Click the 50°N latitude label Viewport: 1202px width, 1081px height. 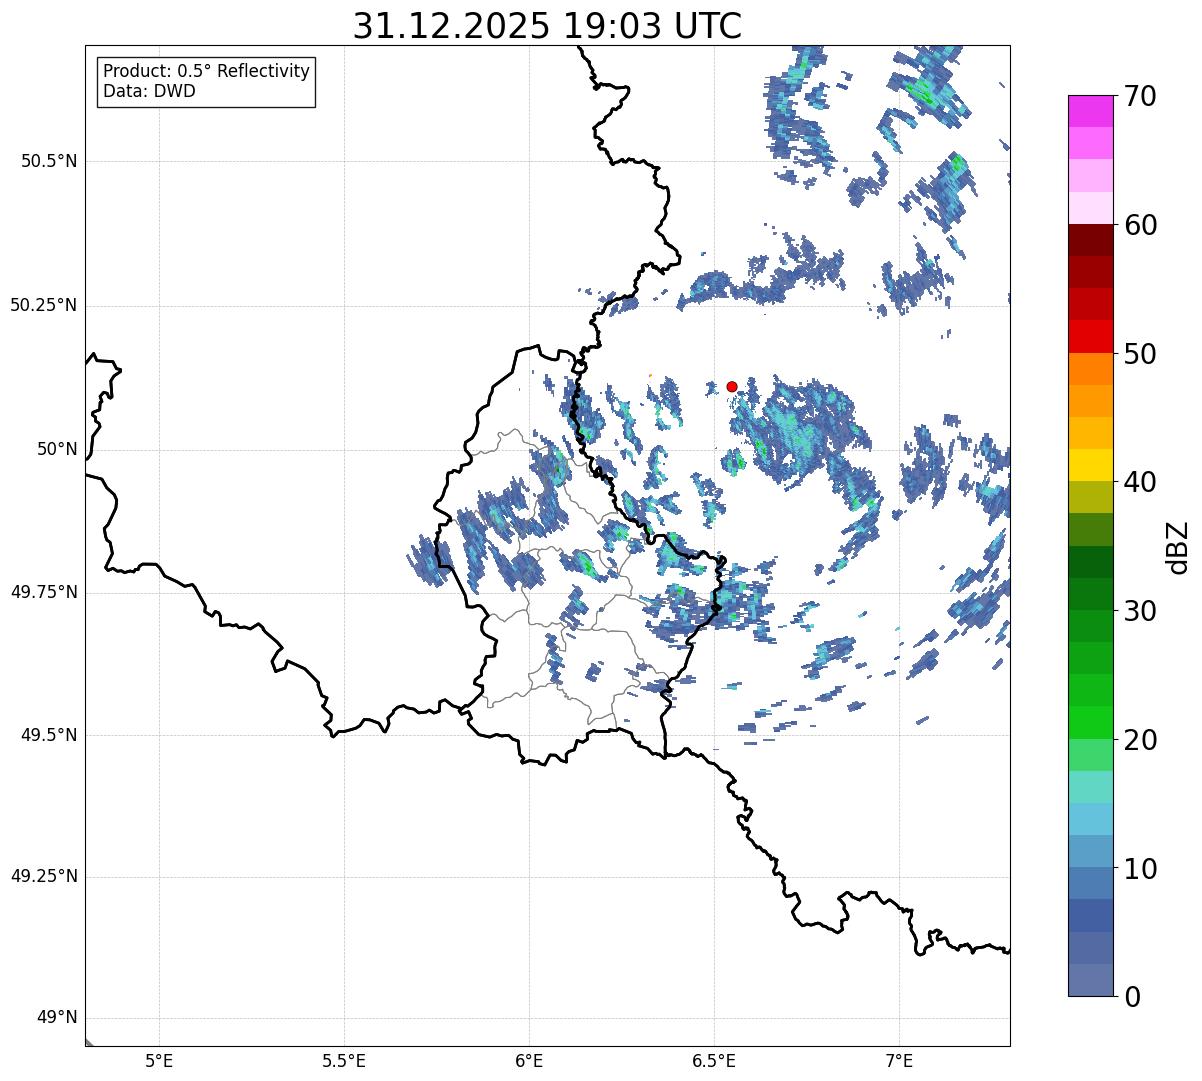click(57, 449)
